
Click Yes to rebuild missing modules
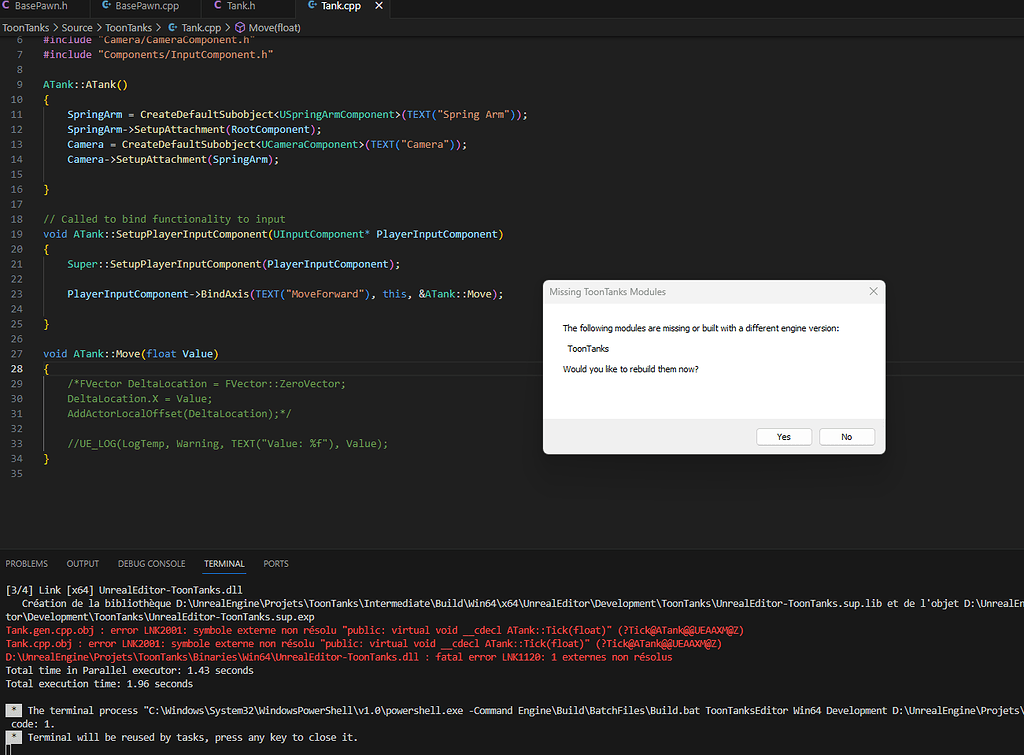[x=783, y=436]
